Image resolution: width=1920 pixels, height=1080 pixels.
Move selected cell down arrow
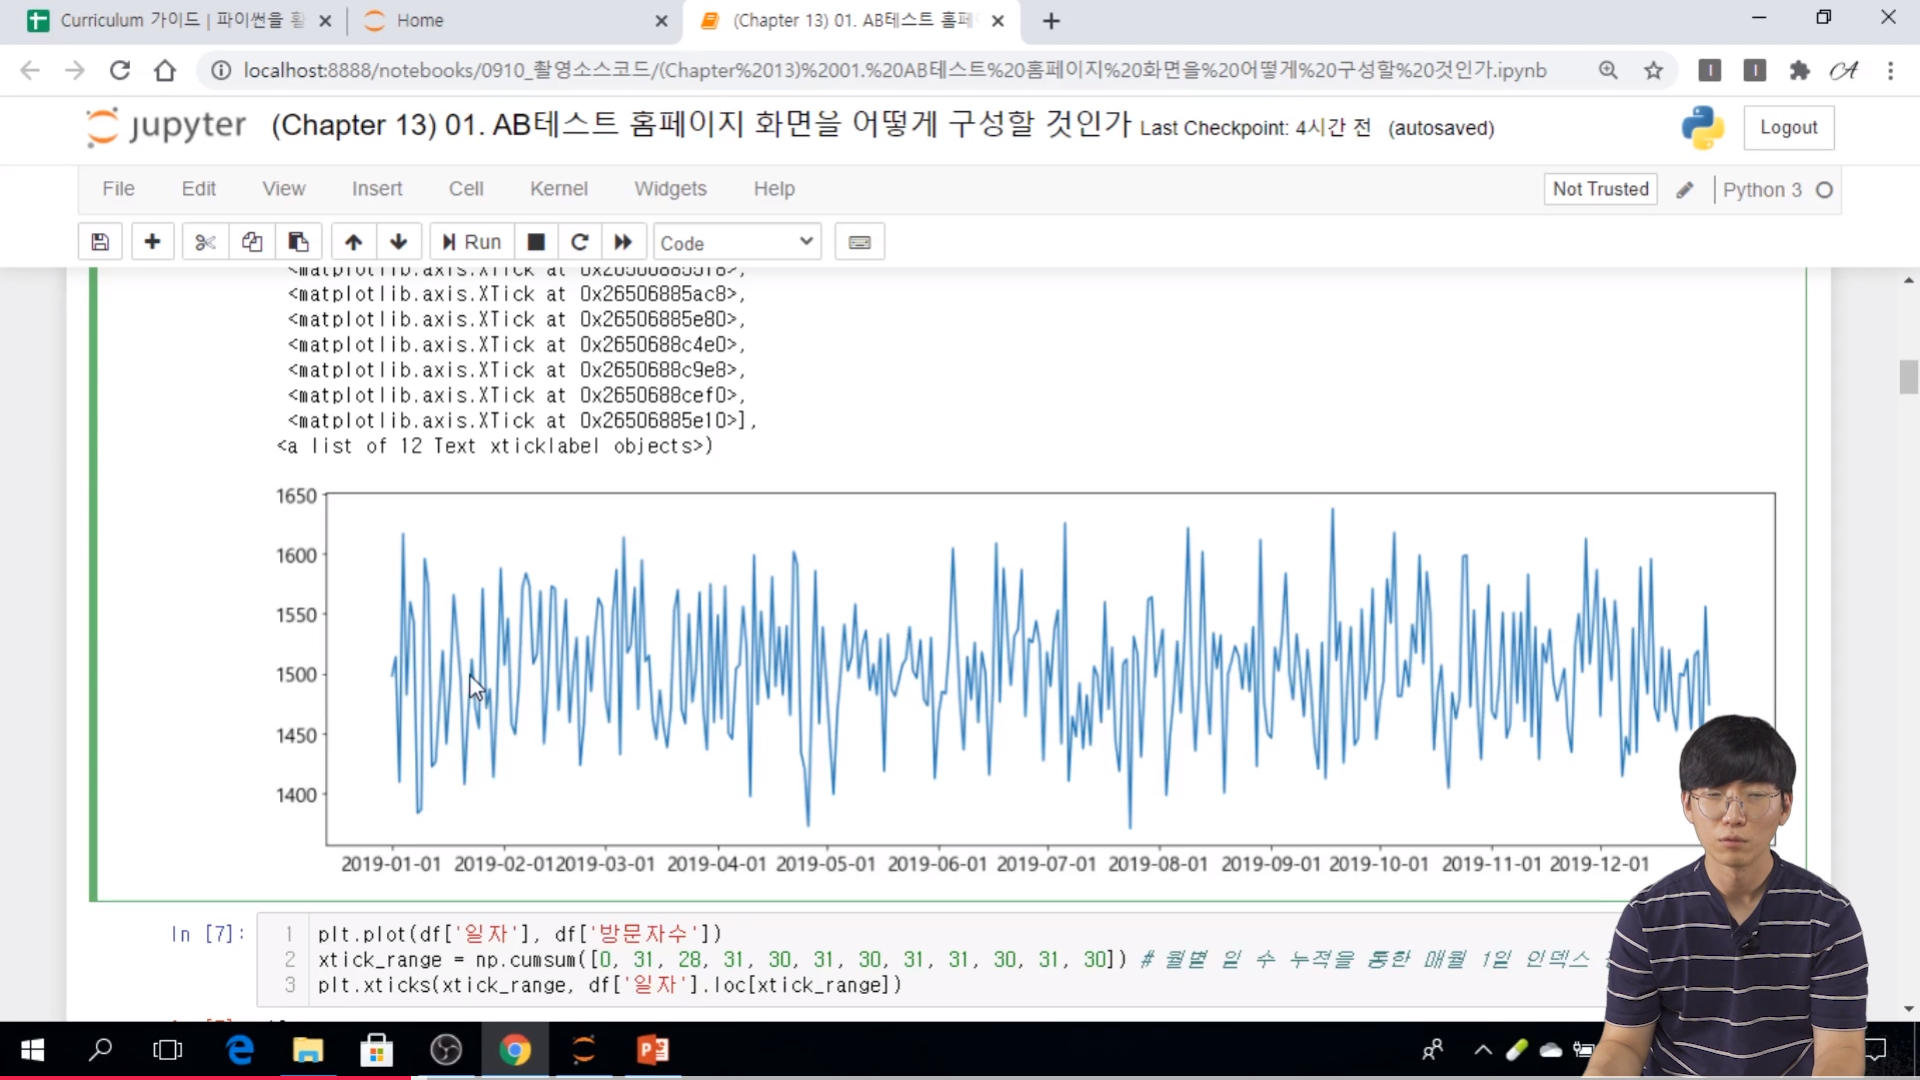pyautogui.click(x=399, y=242)
